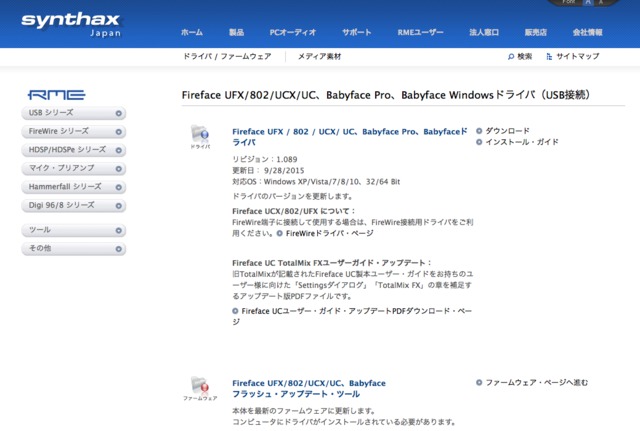Open Fireface UCユーザー・ガイド PDF download link
The height and width of the screenshot is (431, 640).
352,316
